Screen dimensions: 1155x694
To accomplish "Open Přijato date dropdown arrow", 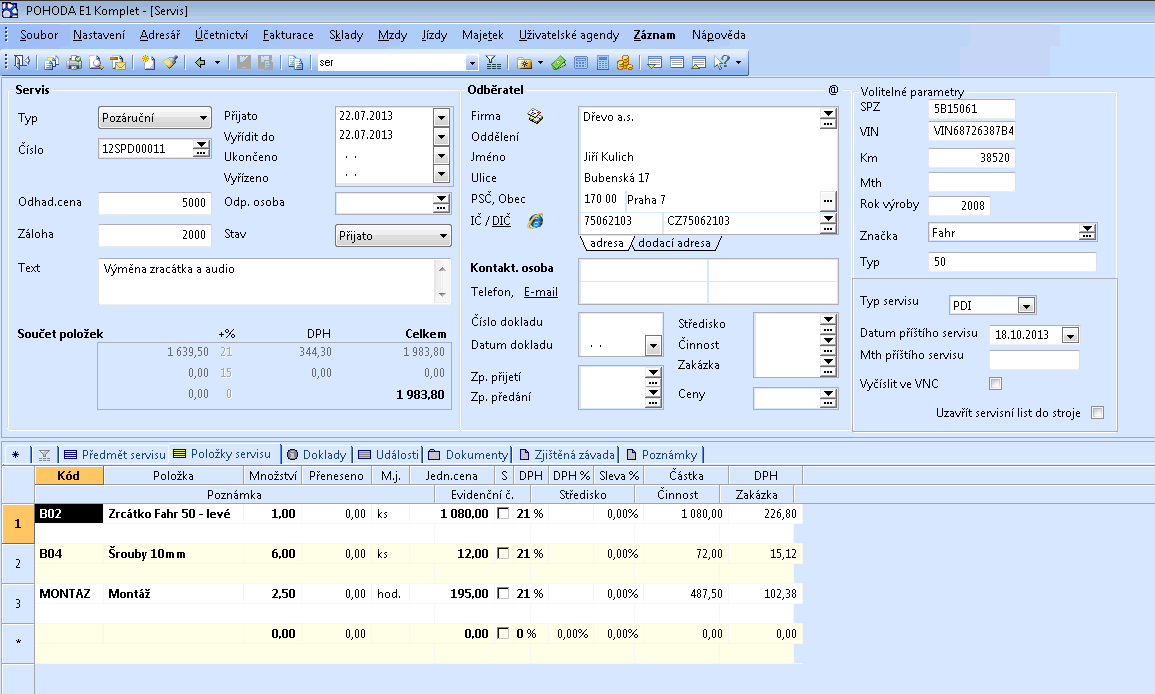I will (x=441, y=117).
